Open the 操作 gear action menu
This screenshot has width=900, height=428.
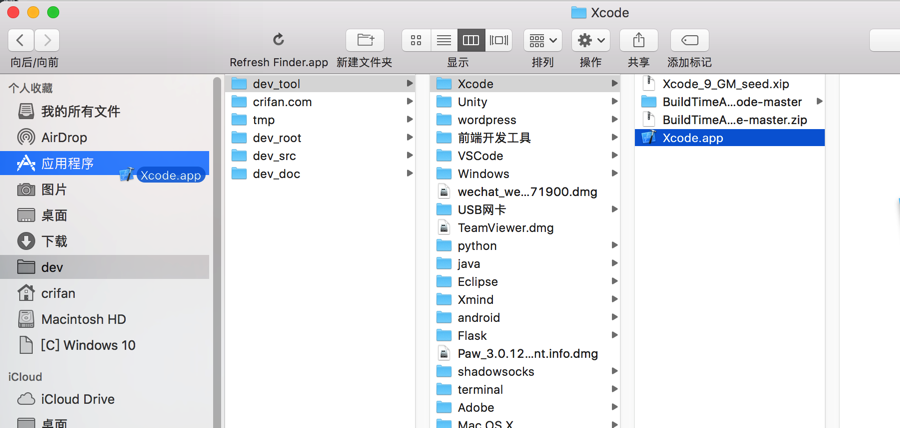click(591, 40)
